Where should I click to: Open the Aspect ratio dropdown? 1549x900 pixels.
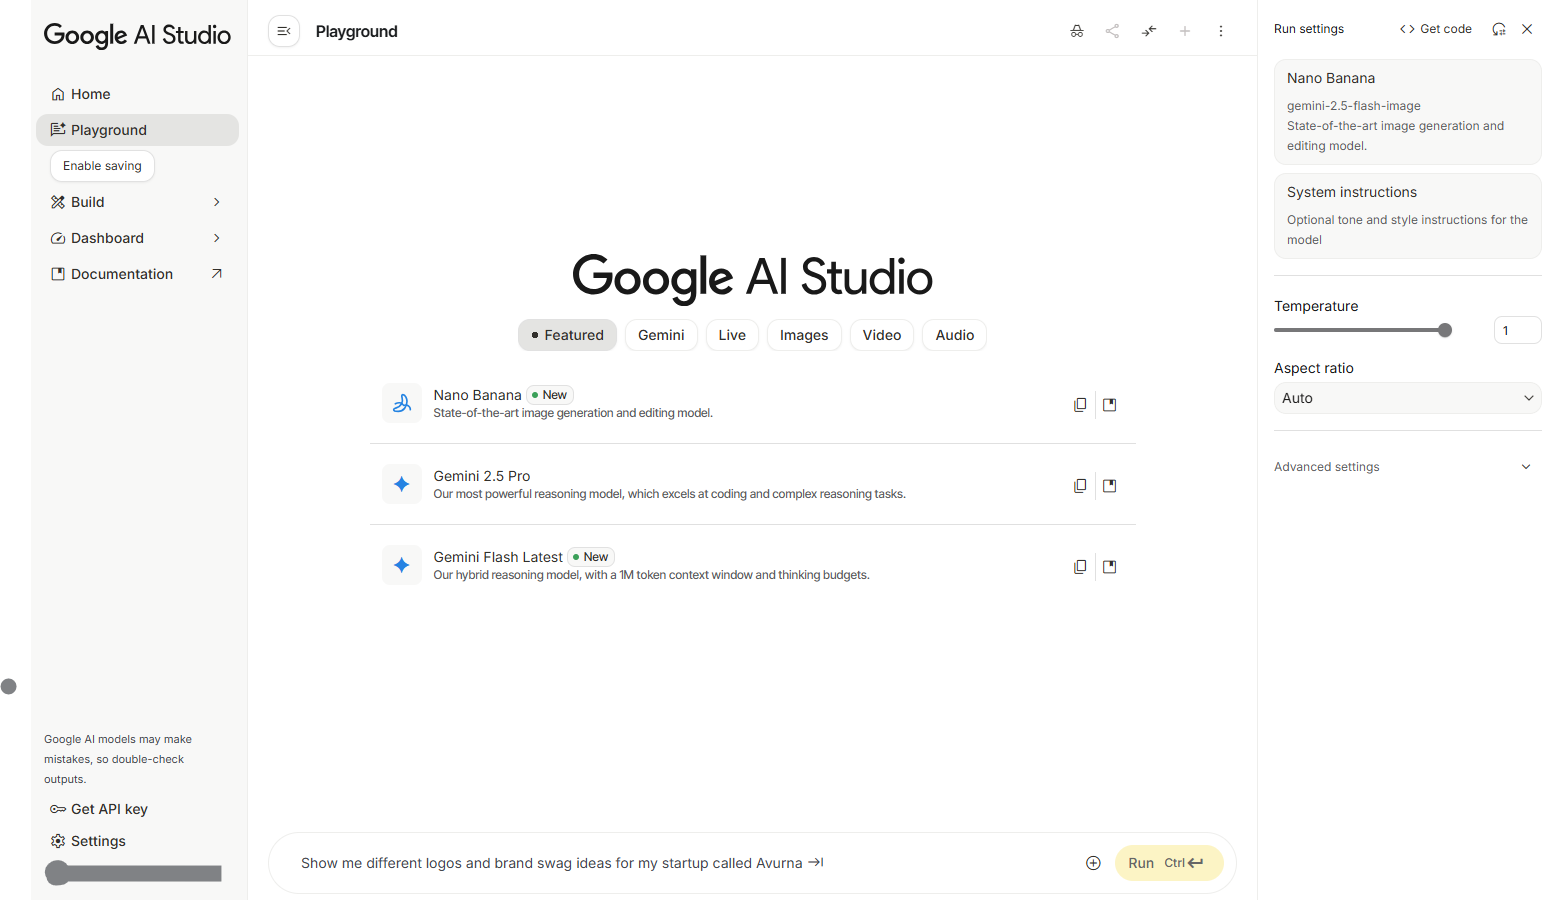coord(1407,398)
